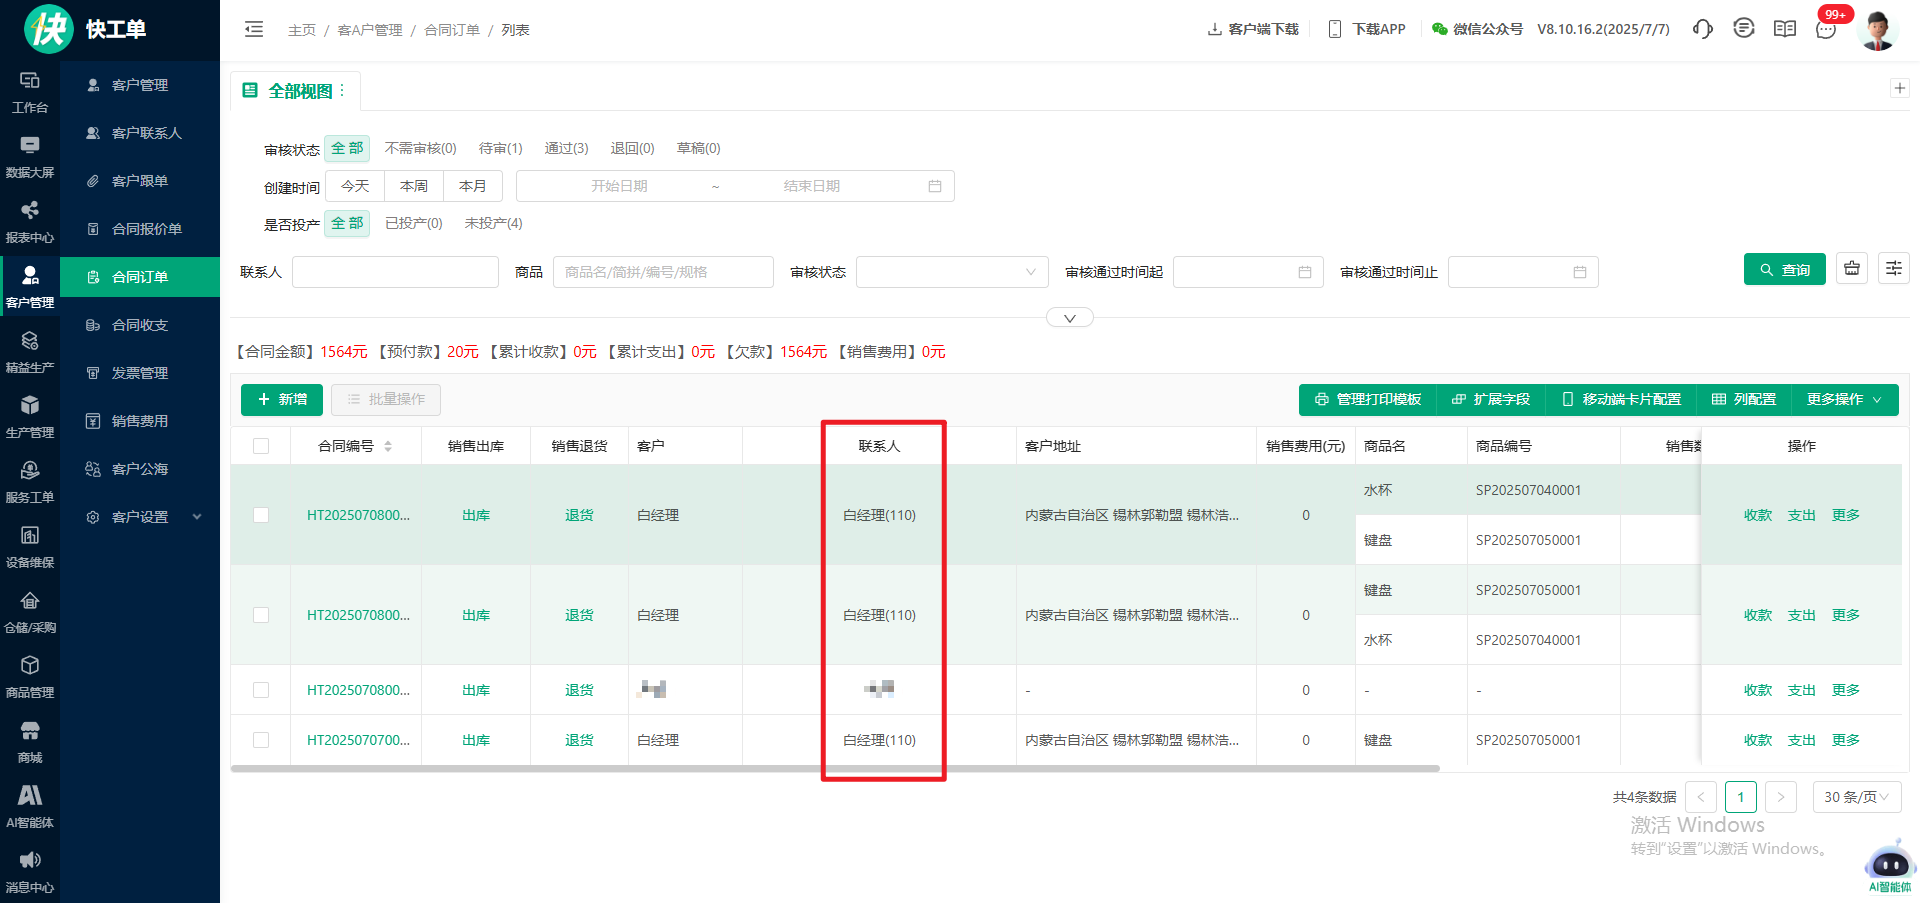This screenshot has width=1920, height=903.
Task: Expand the 更多操作 dropdown
Action: pos(1844,399)
